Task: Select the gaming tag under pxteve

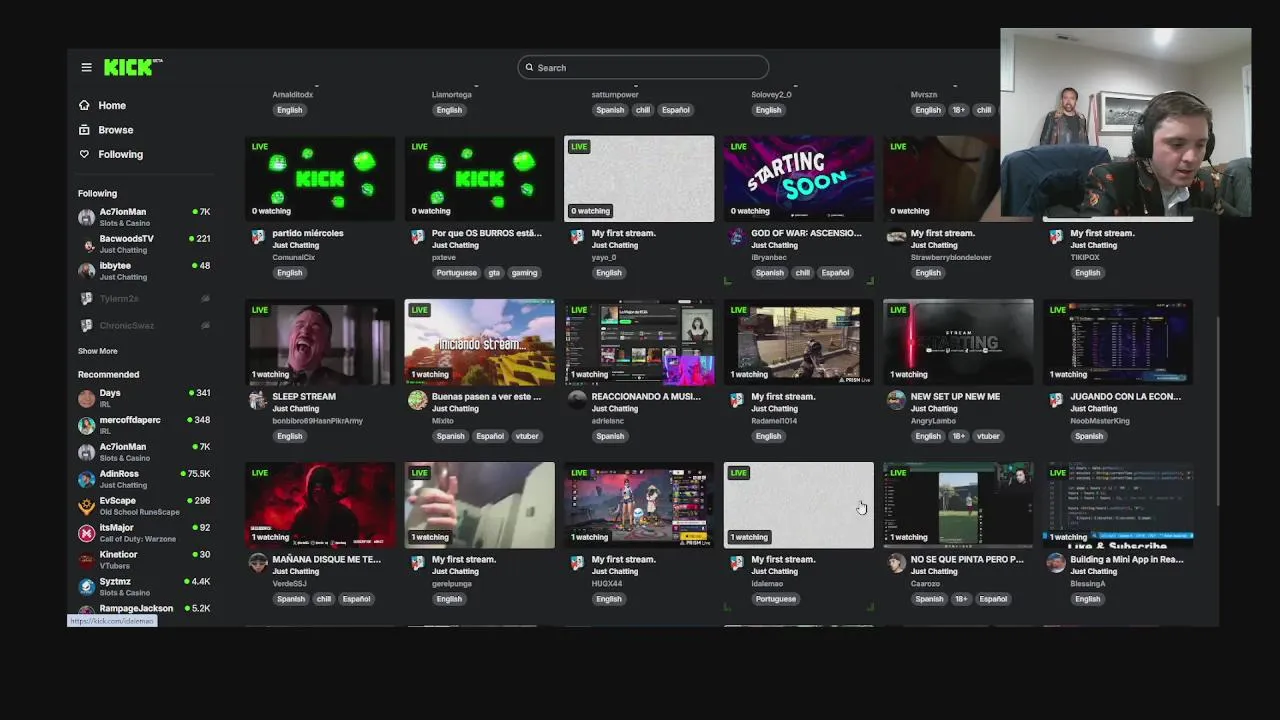Action: pos(524,272)
